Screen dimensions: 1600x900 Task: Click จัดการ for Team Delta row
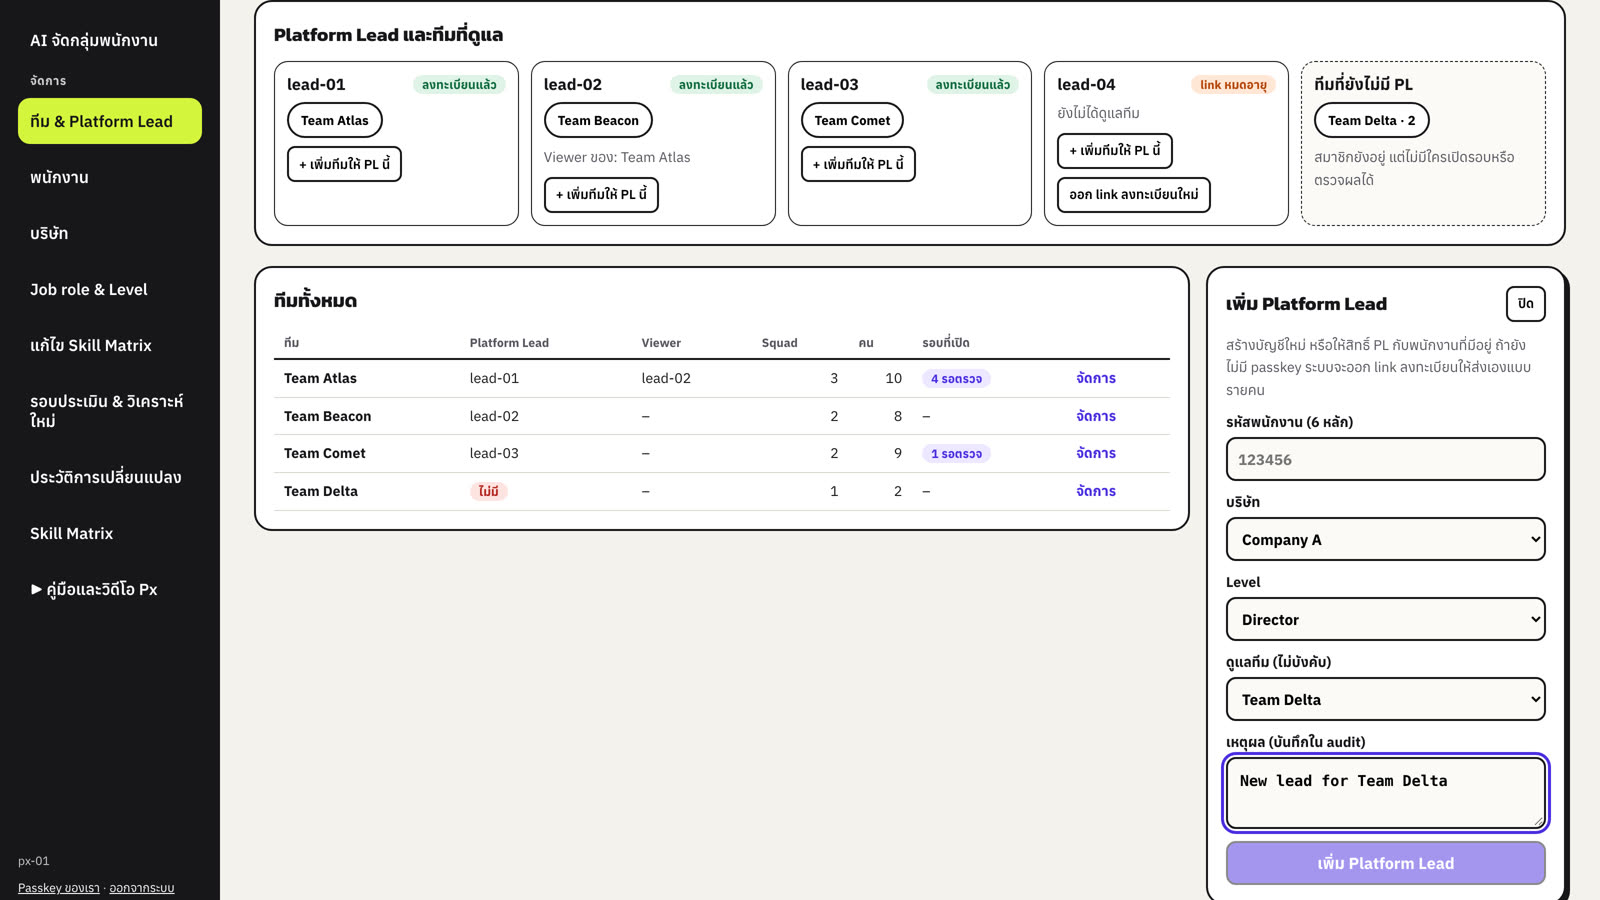1096,491
